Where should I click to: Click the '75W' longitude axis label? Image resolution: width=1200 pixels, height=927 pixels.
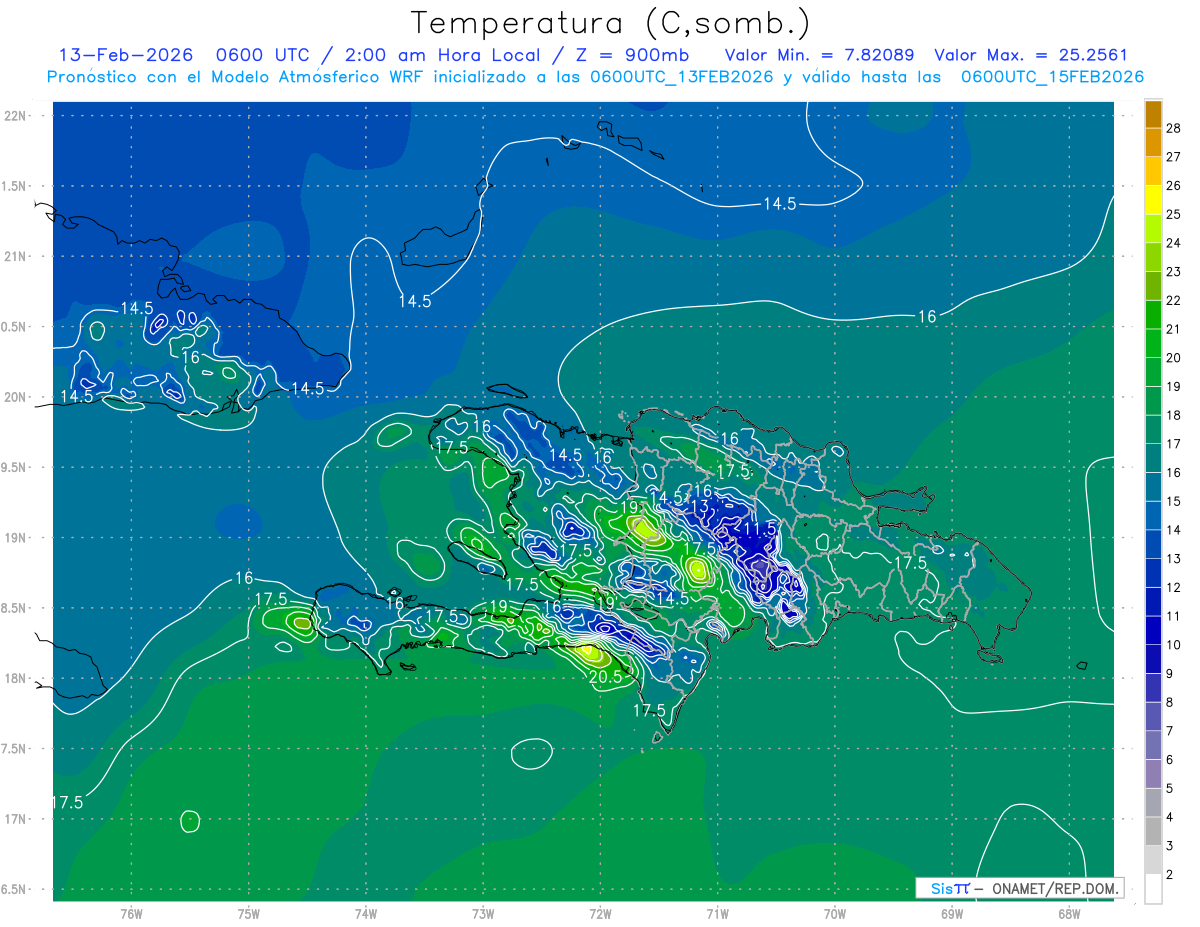[249, 913]
